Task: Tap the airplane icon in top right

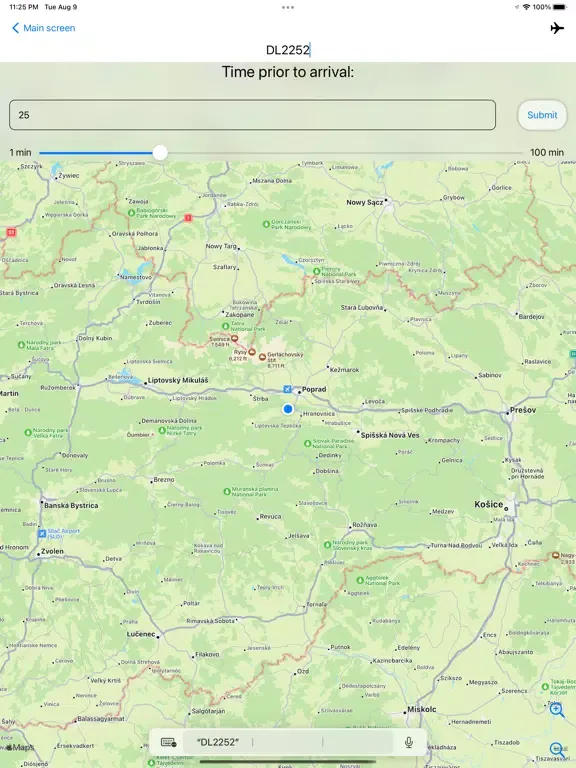Action: [557, 28]
